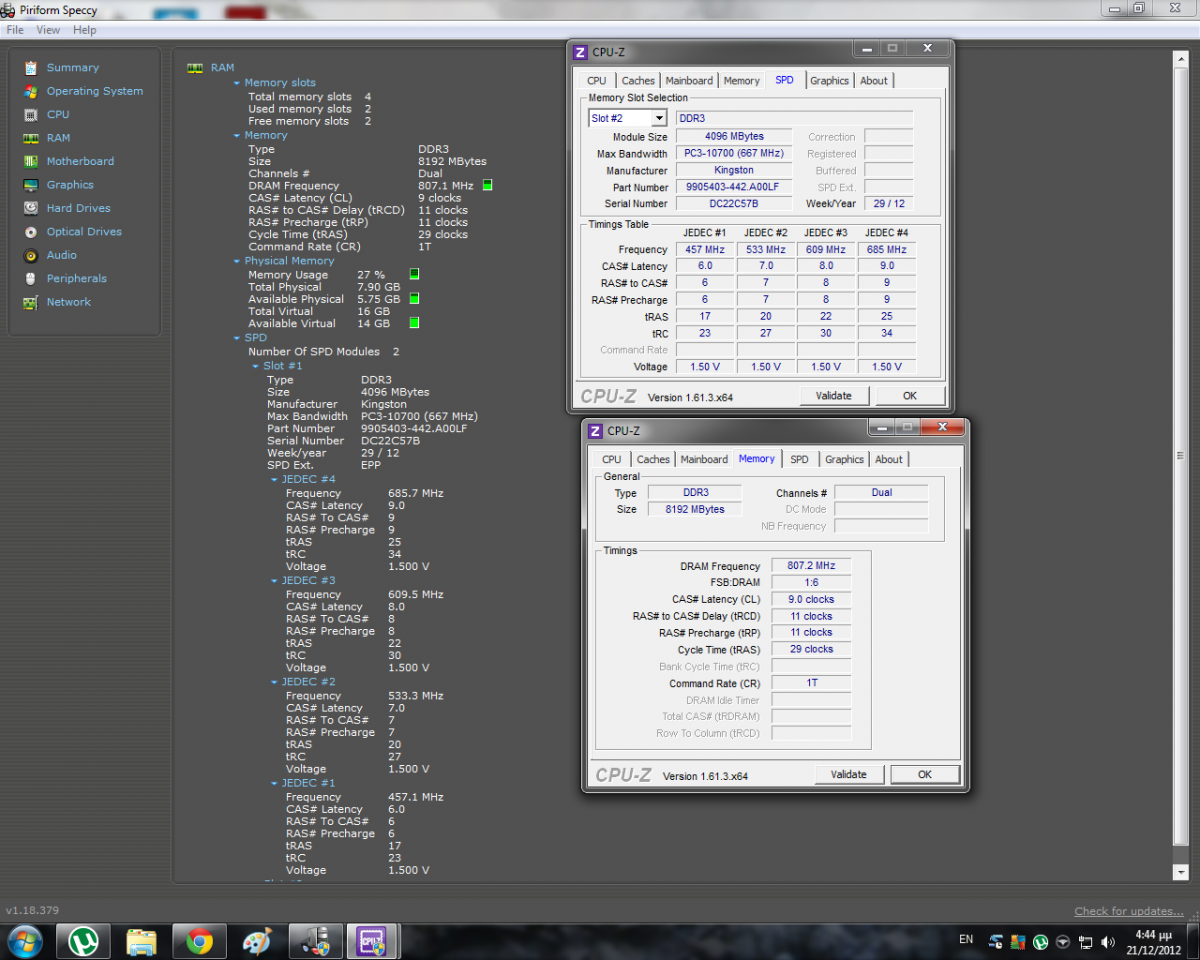Open Graphics tab in CPU-Z Memory window

(x=844, y=460)
